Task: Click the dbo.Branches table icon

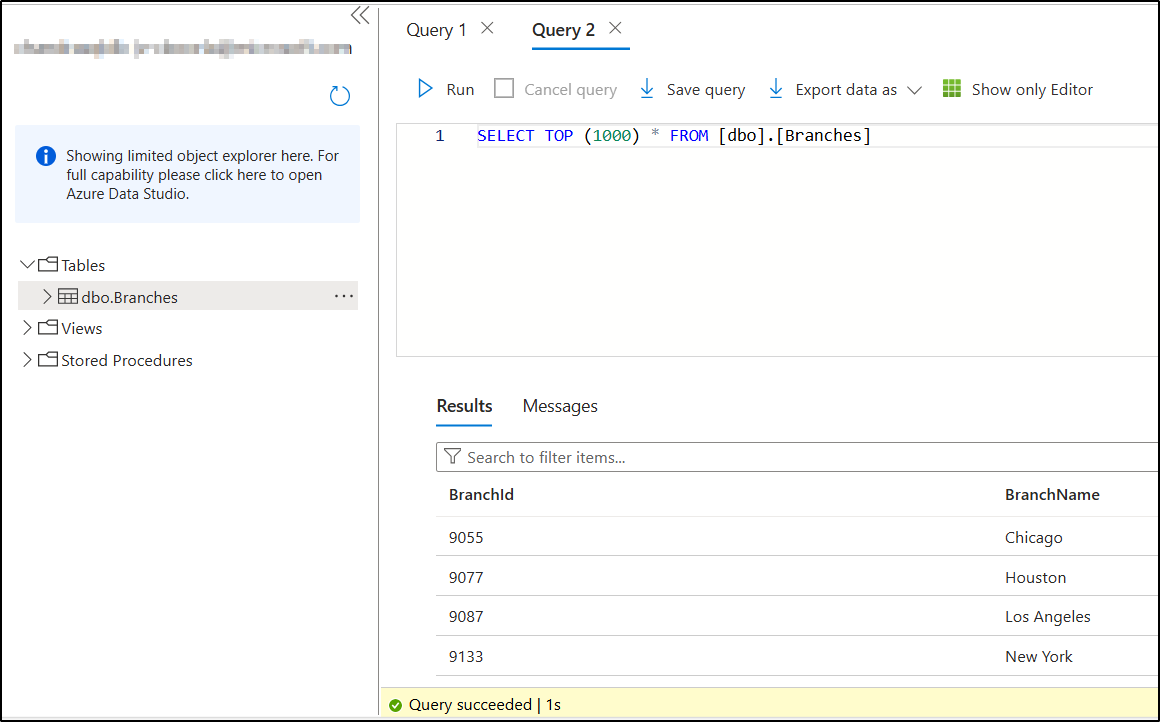Action: click(x=68, y=297)
